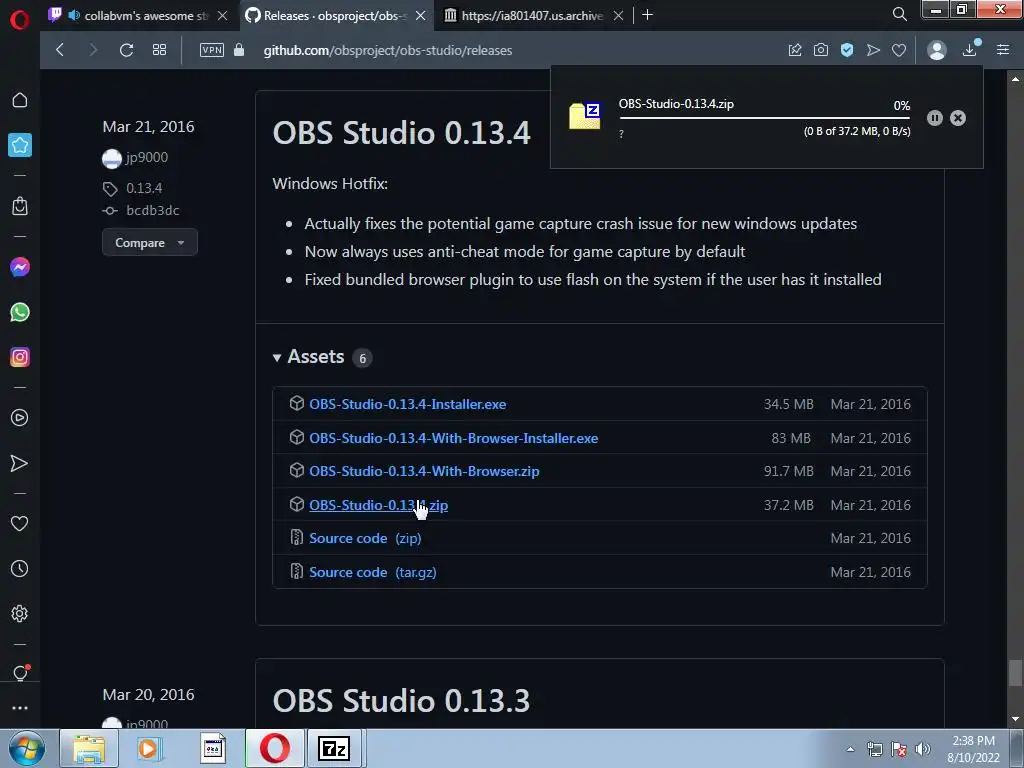Open Bookmarks heart in the sidebar
Screen dimensions: 1024x768
point(20,523)
